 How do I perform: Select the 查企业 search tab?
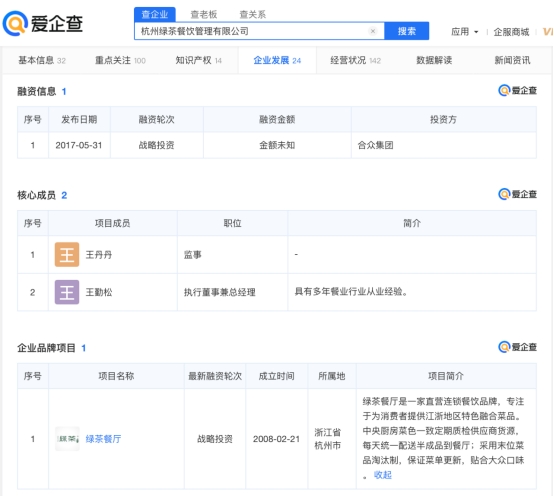click(x=154, y=14)
